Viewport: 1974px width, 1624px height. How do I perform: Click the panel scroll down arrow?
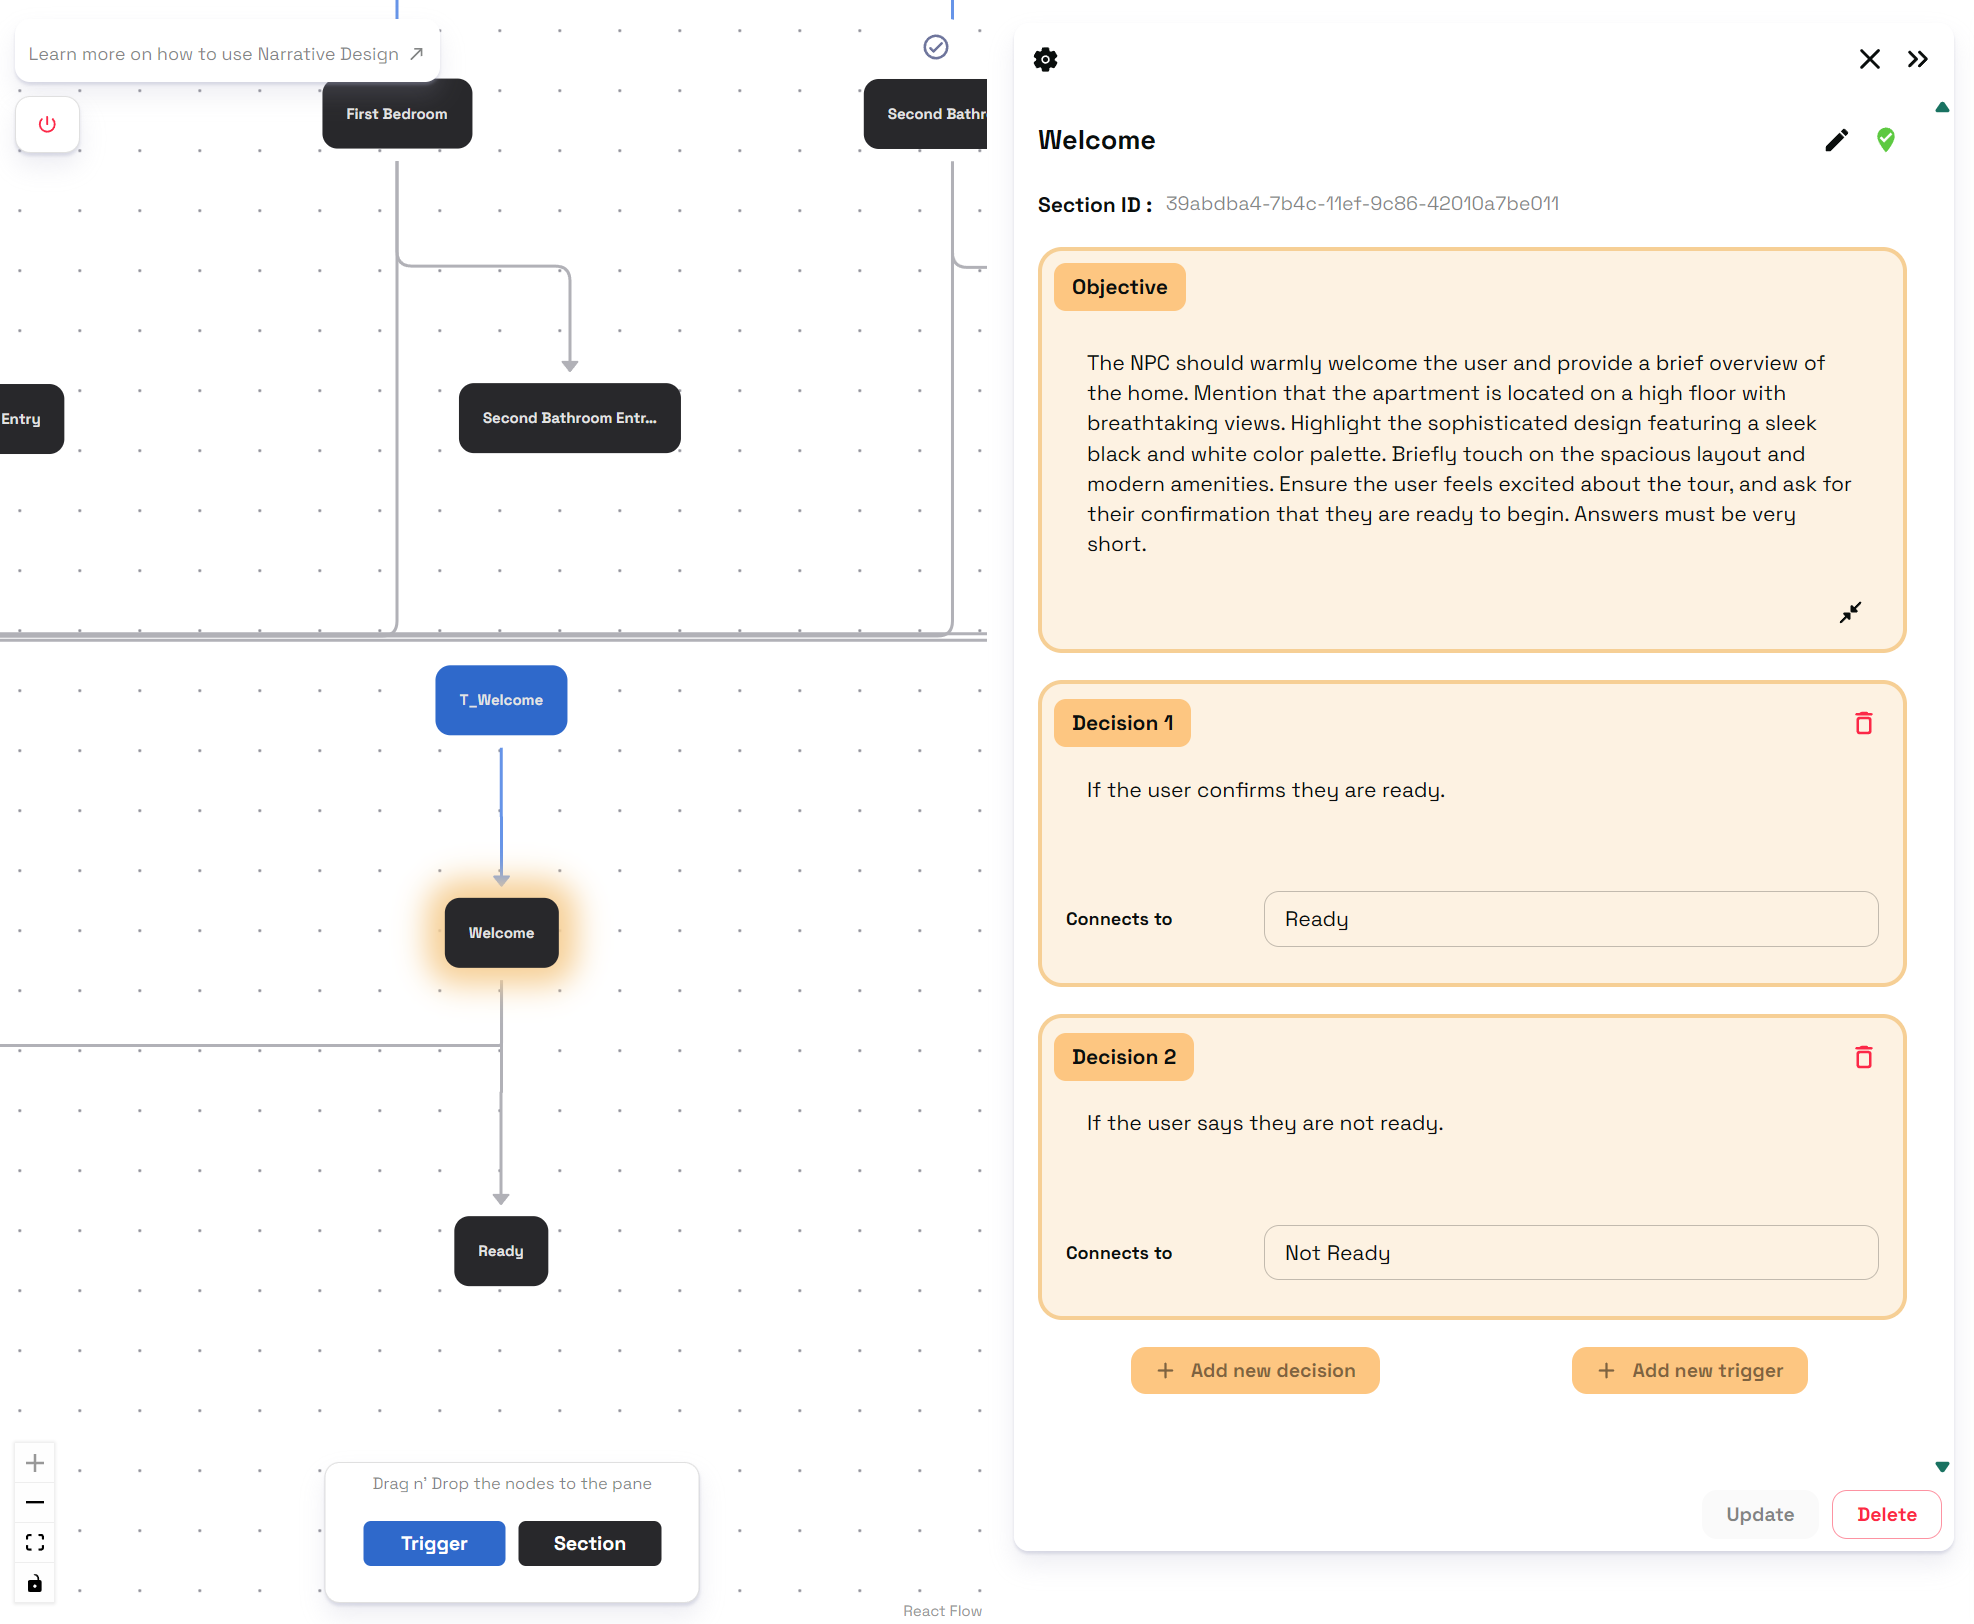(x=1941, y=1466)
